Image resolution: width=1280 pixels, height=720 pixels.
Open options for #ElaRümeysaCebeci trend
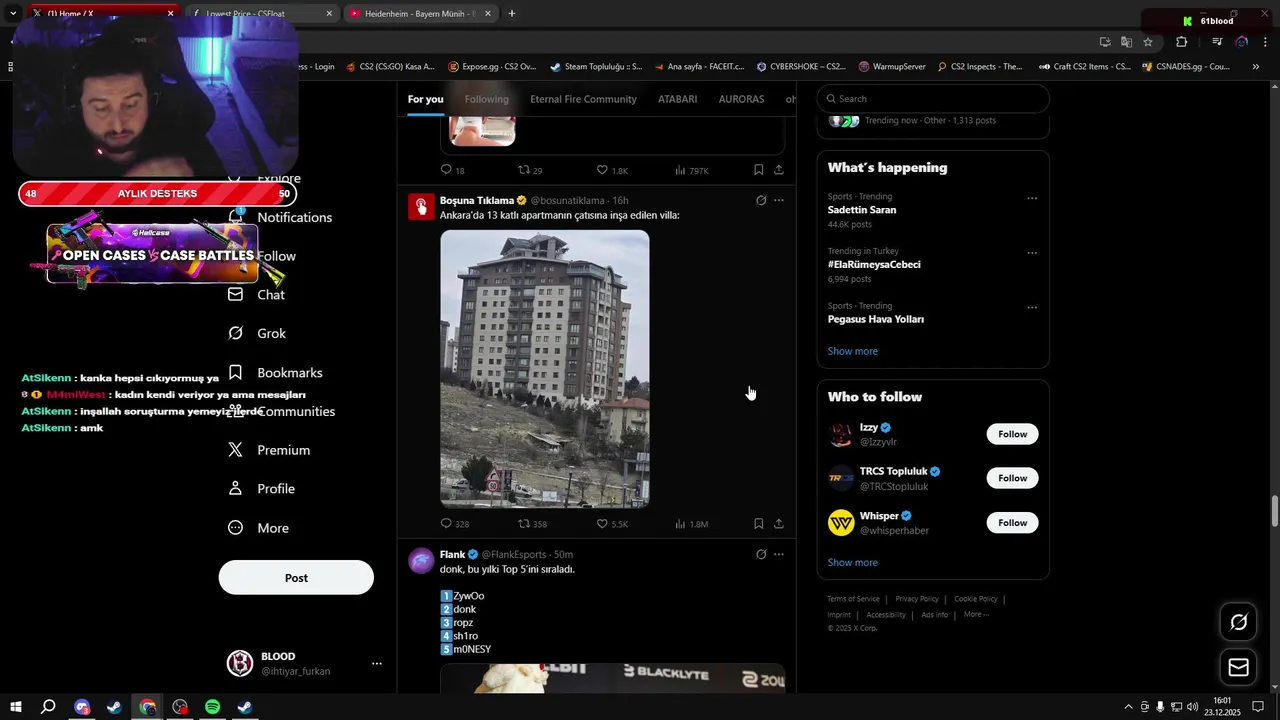point(1032,252)
